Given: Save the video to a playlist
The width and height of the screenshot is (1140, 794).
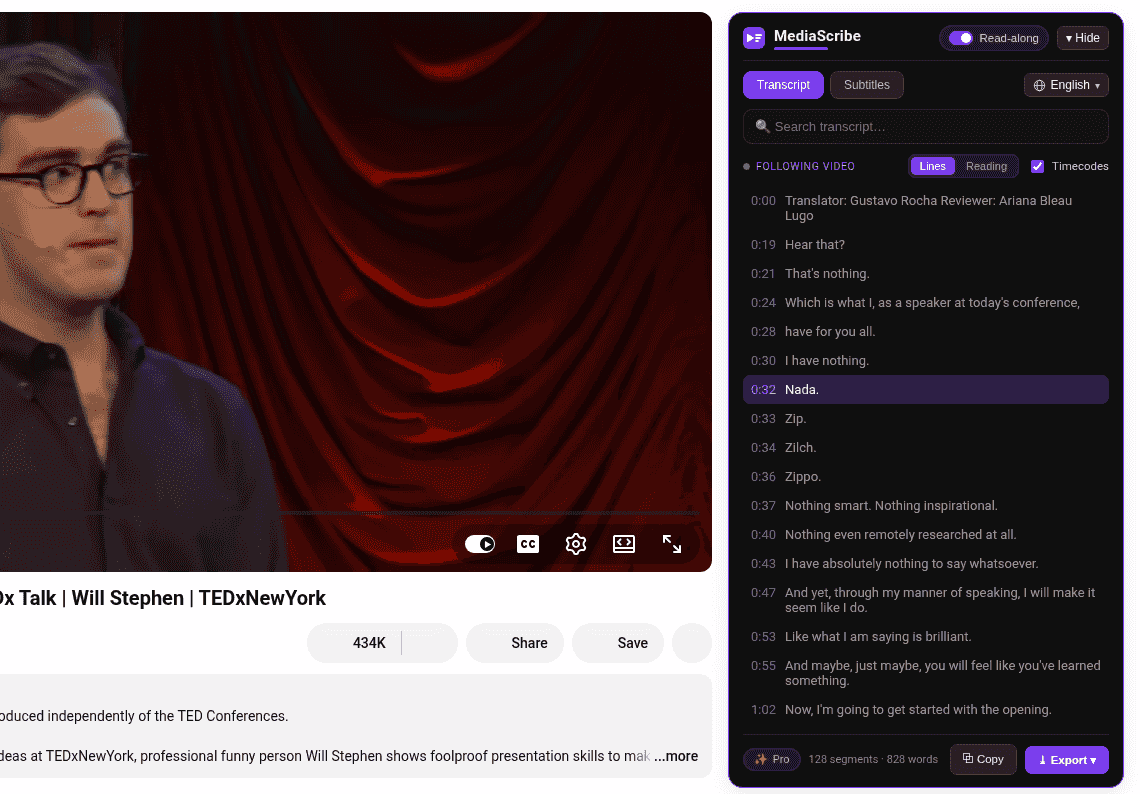Looking at the screenshot, I should click(x=618, y=643).
